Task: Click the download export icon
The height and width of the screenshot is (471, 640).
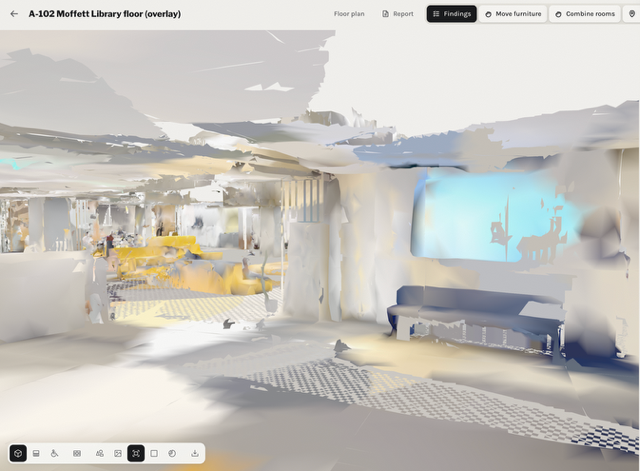Action: point(195,453)
